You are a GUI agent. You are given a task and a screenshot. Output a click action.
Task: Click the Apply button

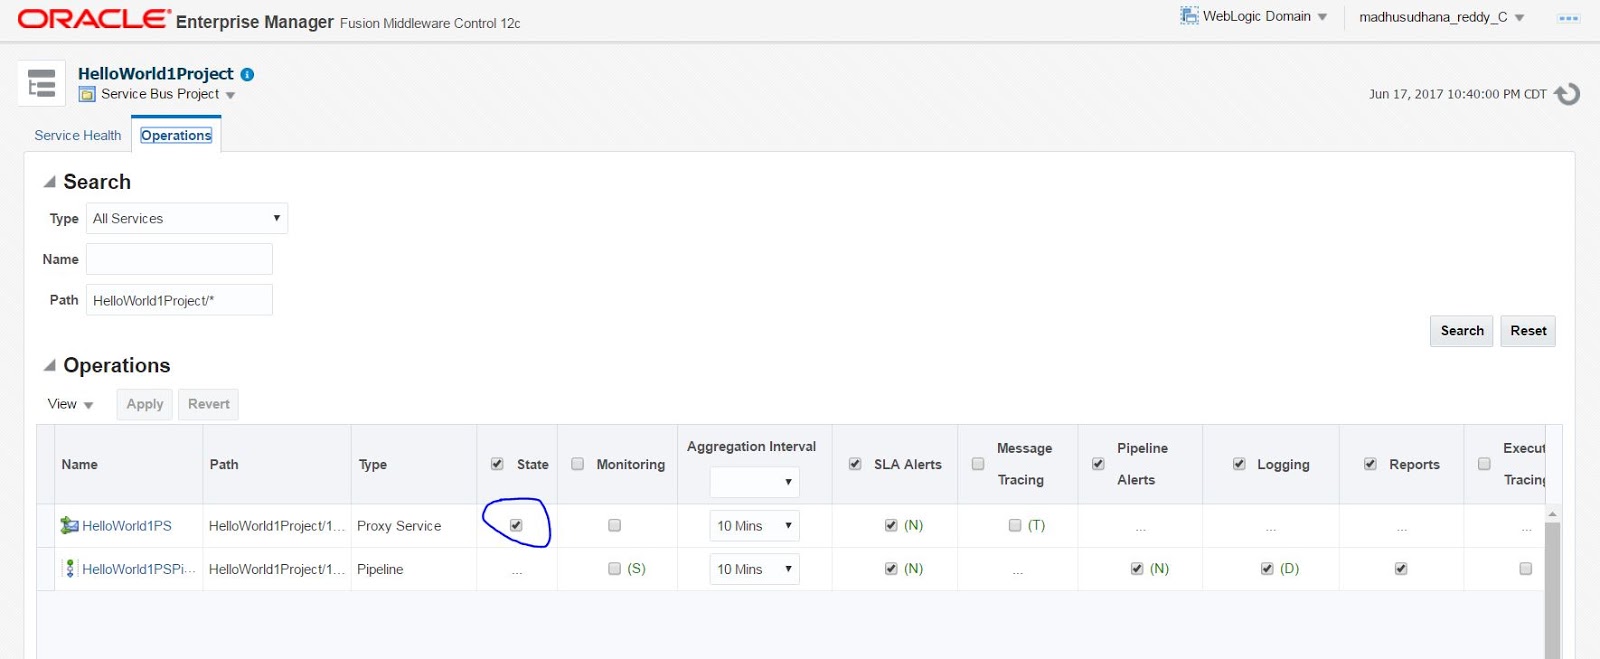coord(144,404)
